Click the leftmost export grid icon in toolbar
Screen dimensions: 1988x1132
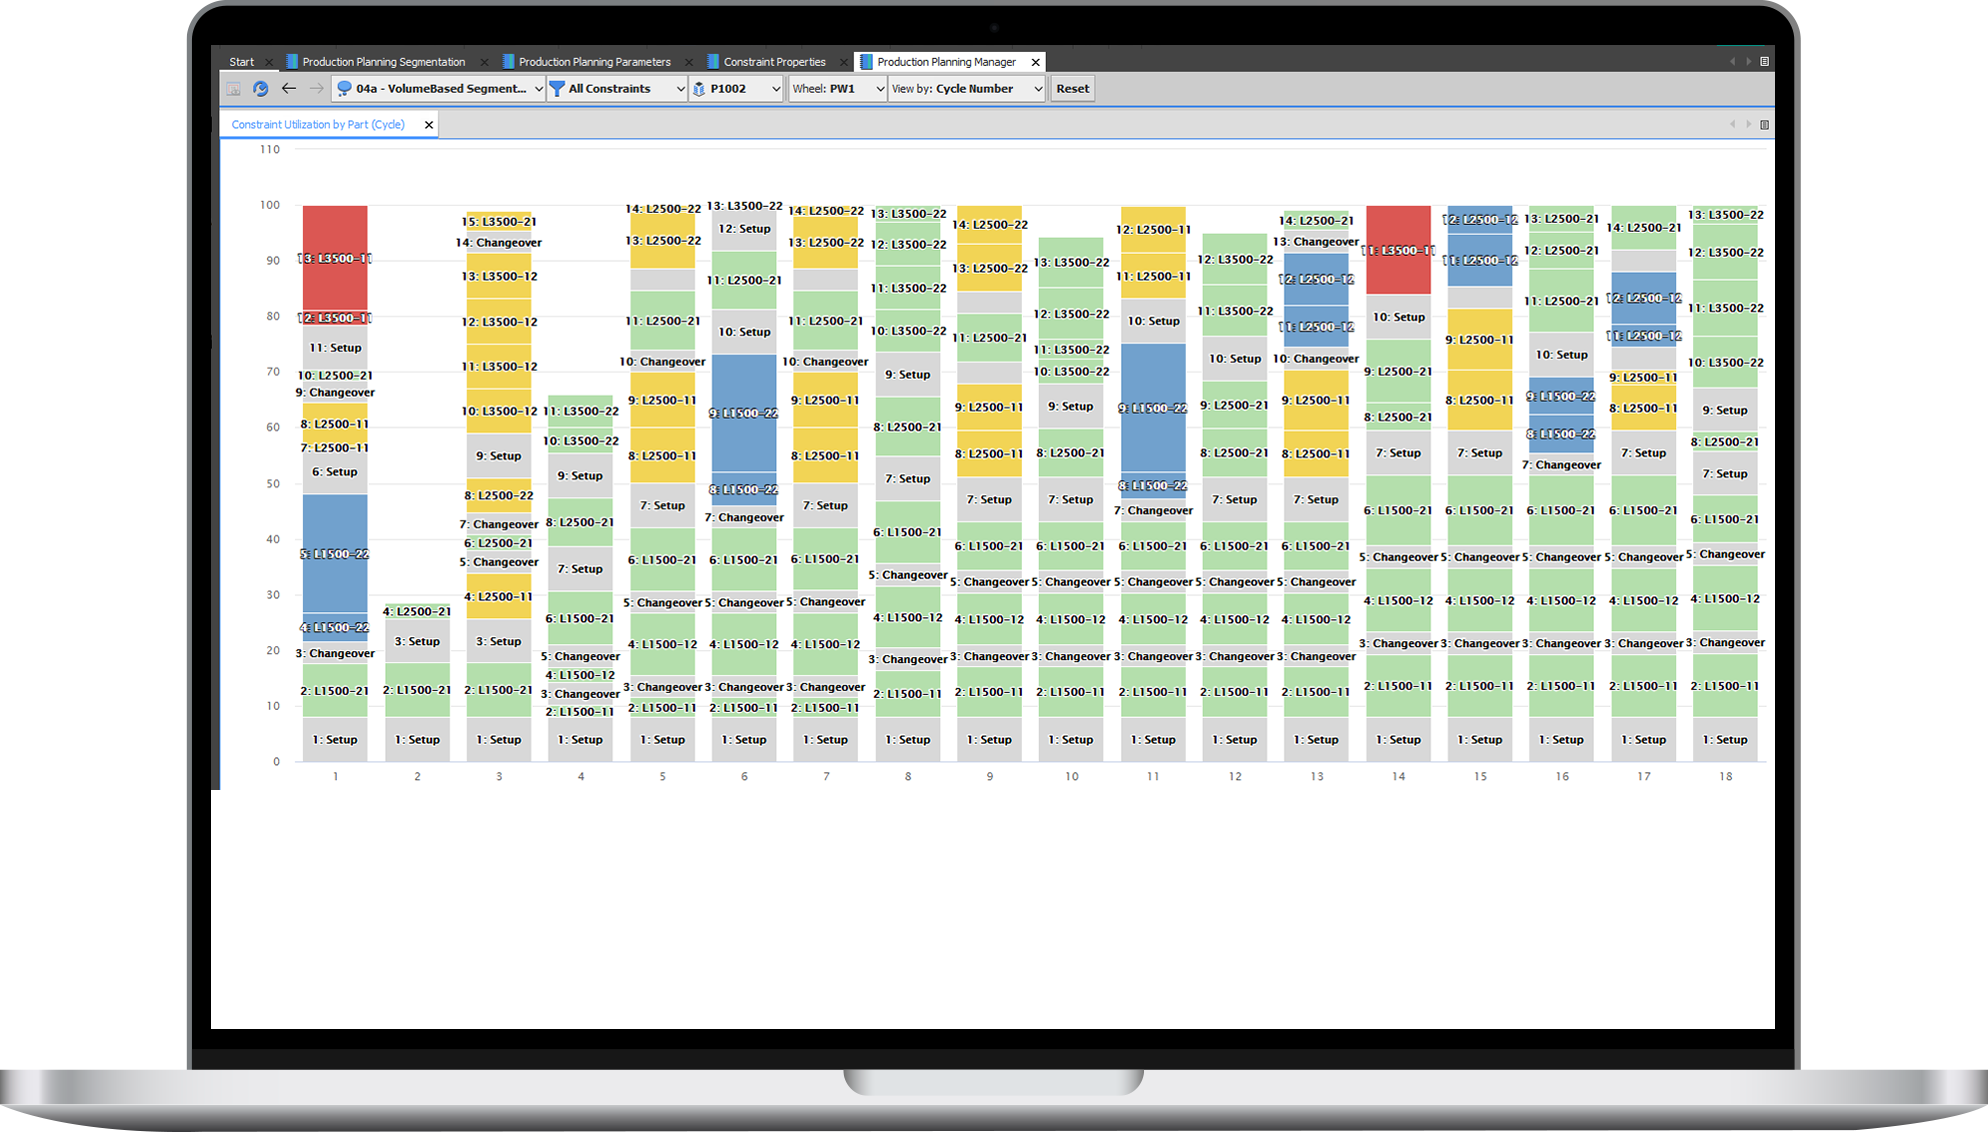click(232, 89)
